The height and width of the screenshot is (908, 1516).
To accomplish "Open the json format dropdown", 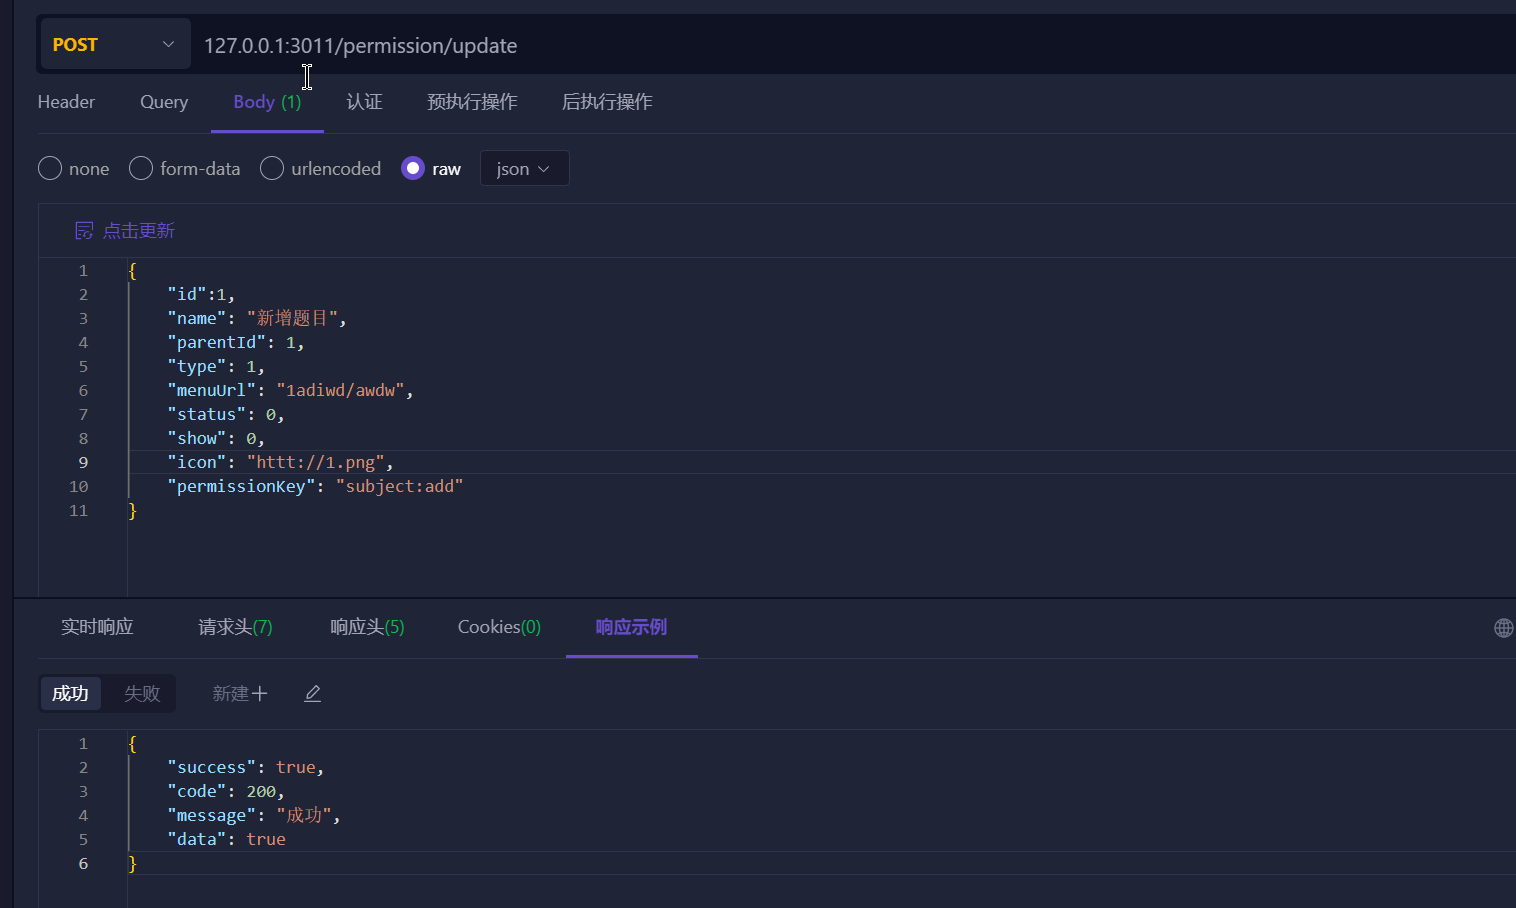I will click(525, 168).
